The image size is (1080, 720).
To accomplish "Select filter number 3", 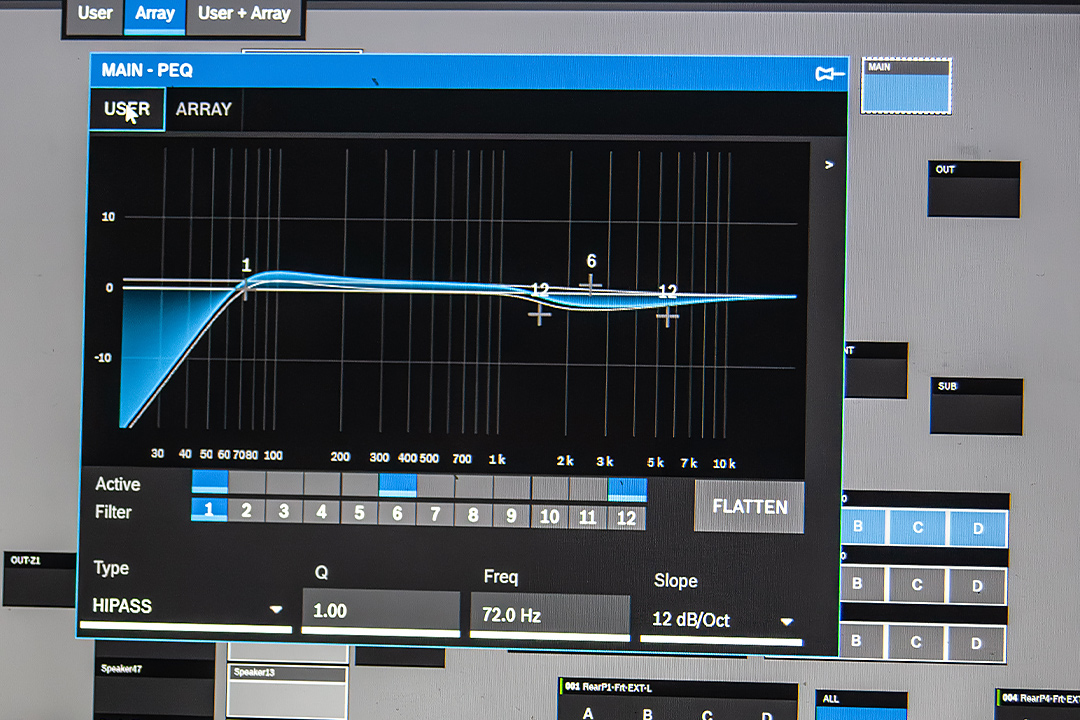I will point(284,512).
